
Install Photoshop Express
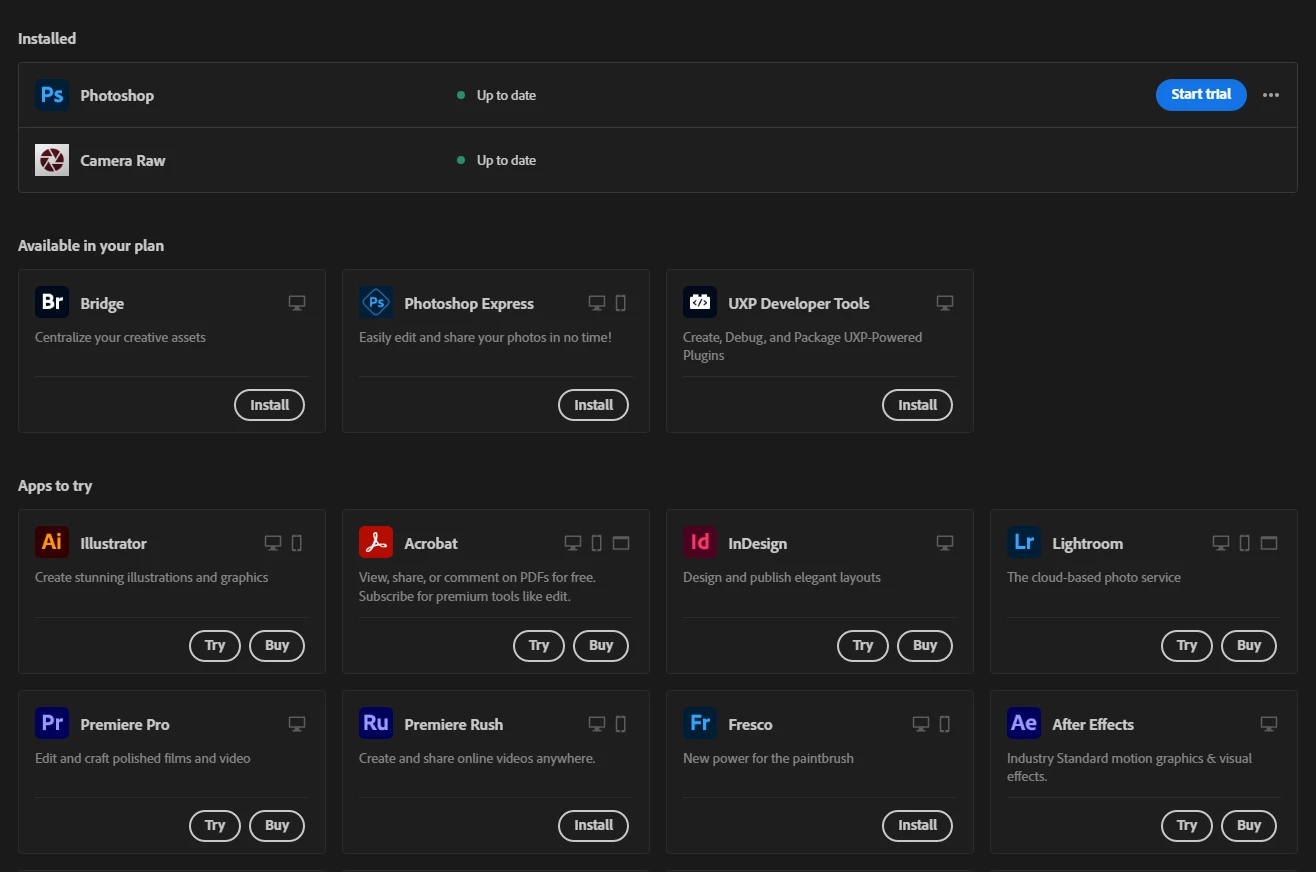[593, 405]
